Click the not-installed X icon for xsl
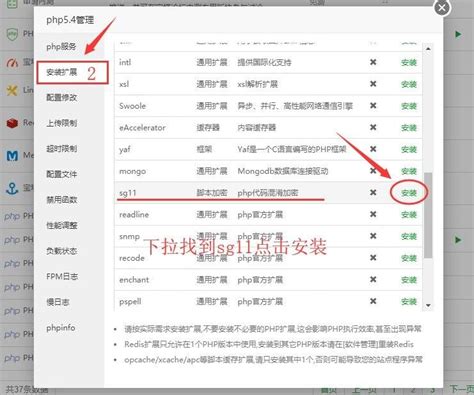Viewport: 474px width, 395px height. 373,84
